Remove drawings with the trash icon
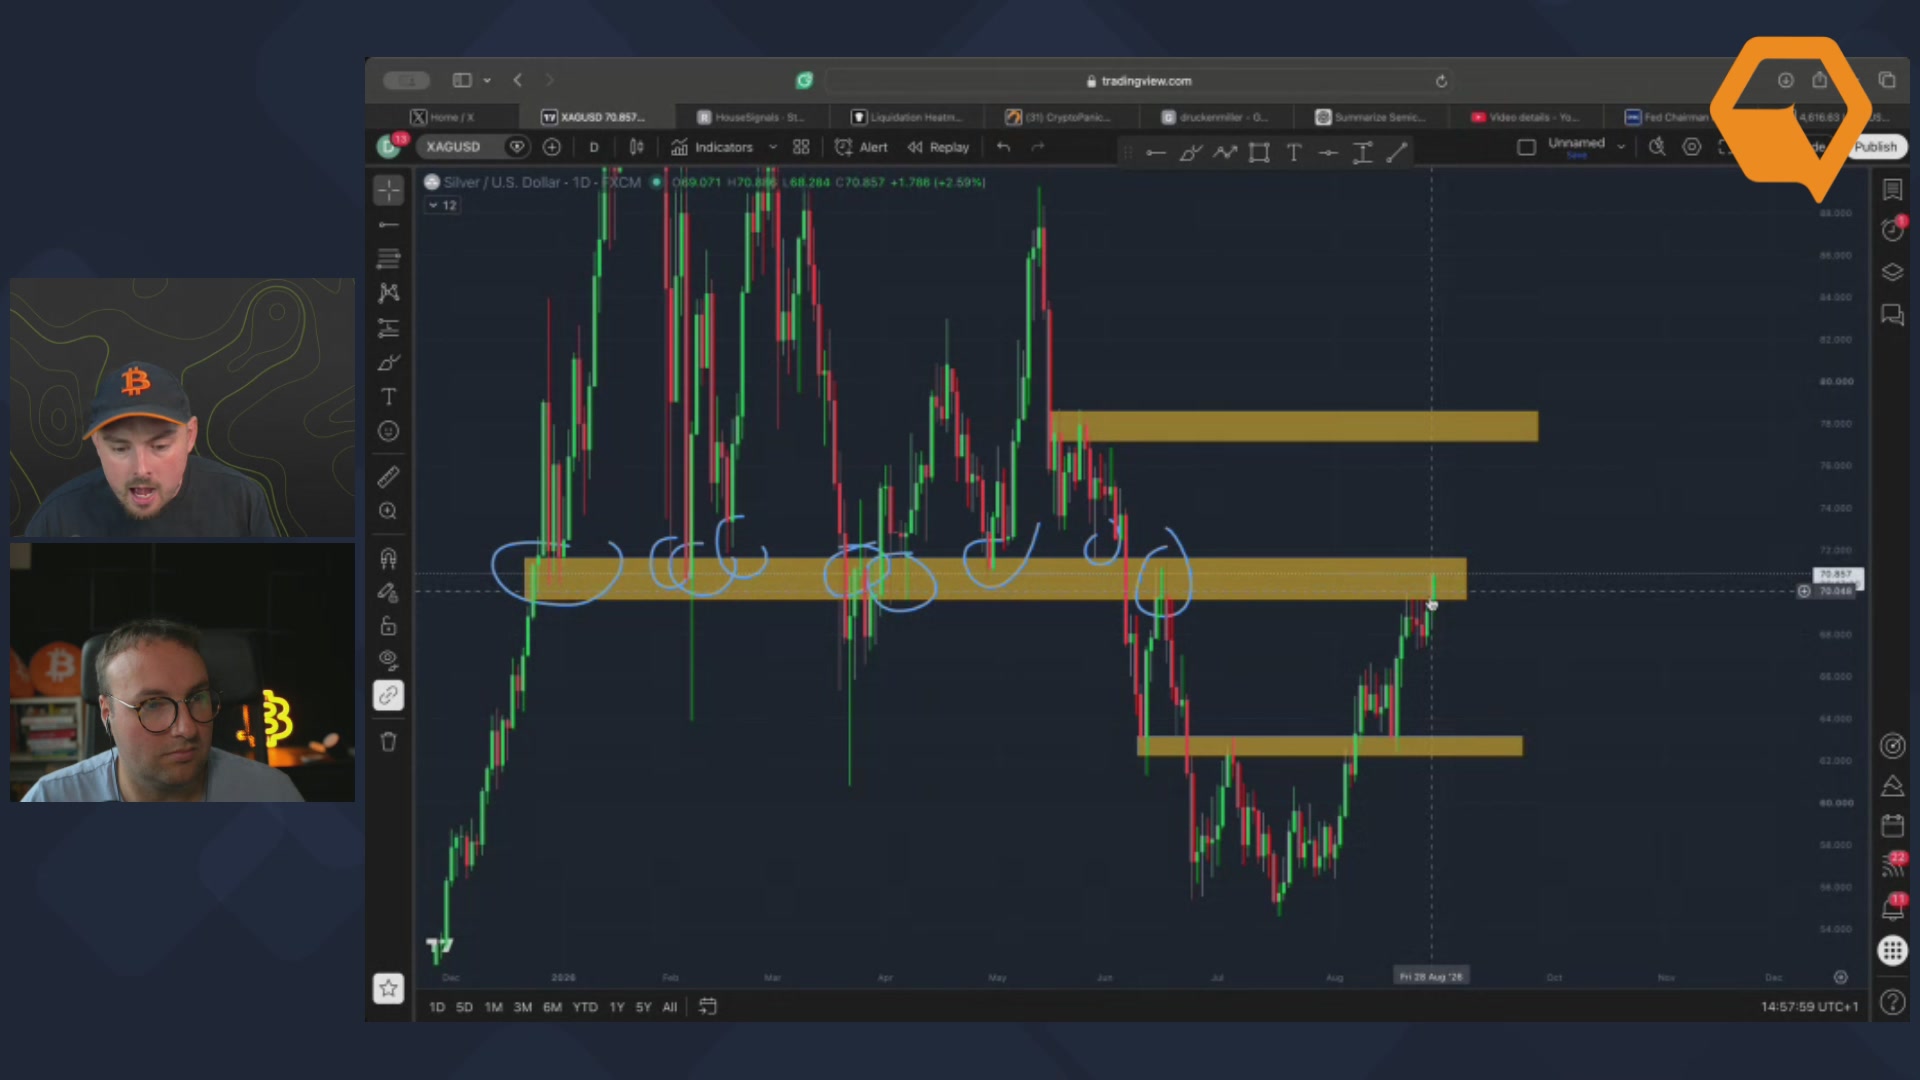The image size is (1920, 1080). point(389,741)
